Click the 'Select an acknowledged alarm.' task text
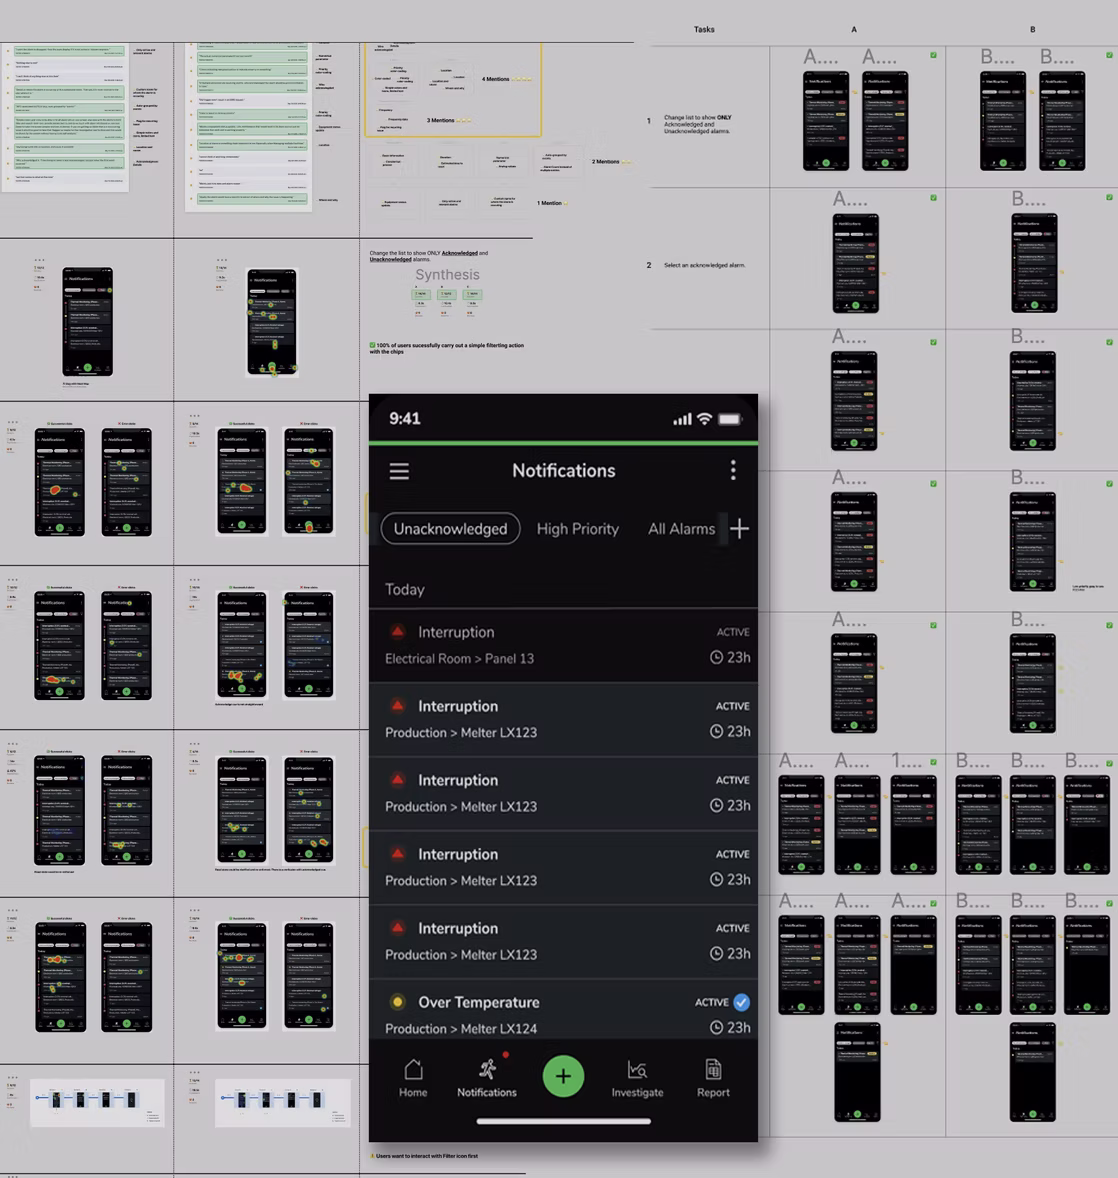Viewport: 1118px width, 1178px height. (x=705, y=265)
